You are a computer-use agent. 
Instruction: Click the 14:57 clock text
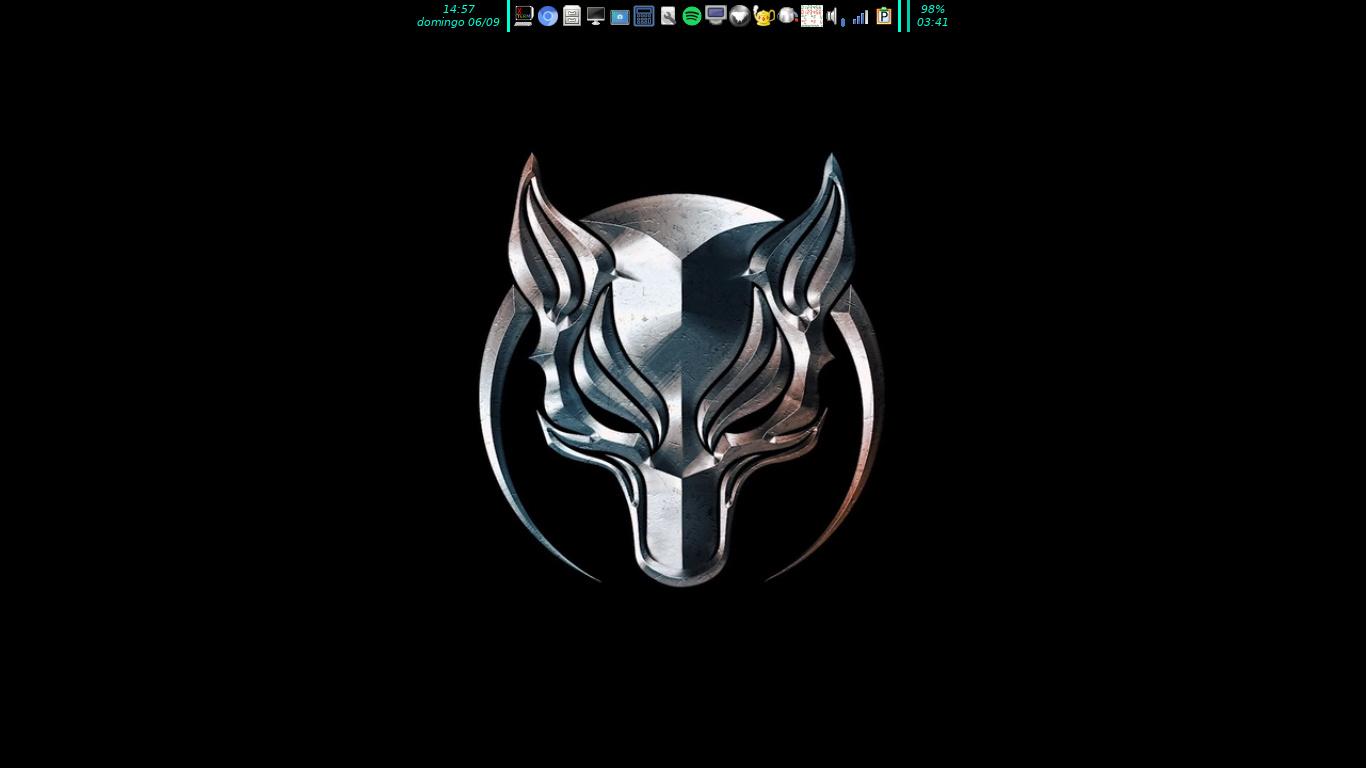pos(458,9)
